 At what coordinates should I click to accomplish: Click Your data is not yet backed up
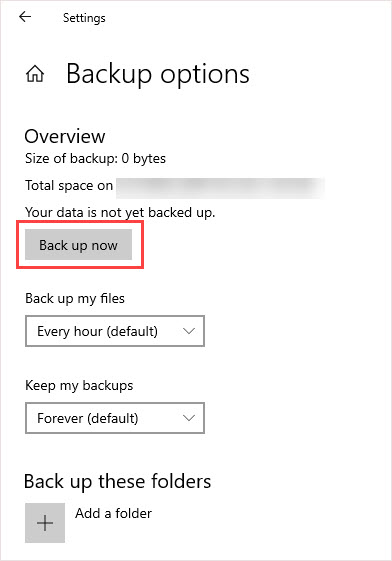pos(120,213)
